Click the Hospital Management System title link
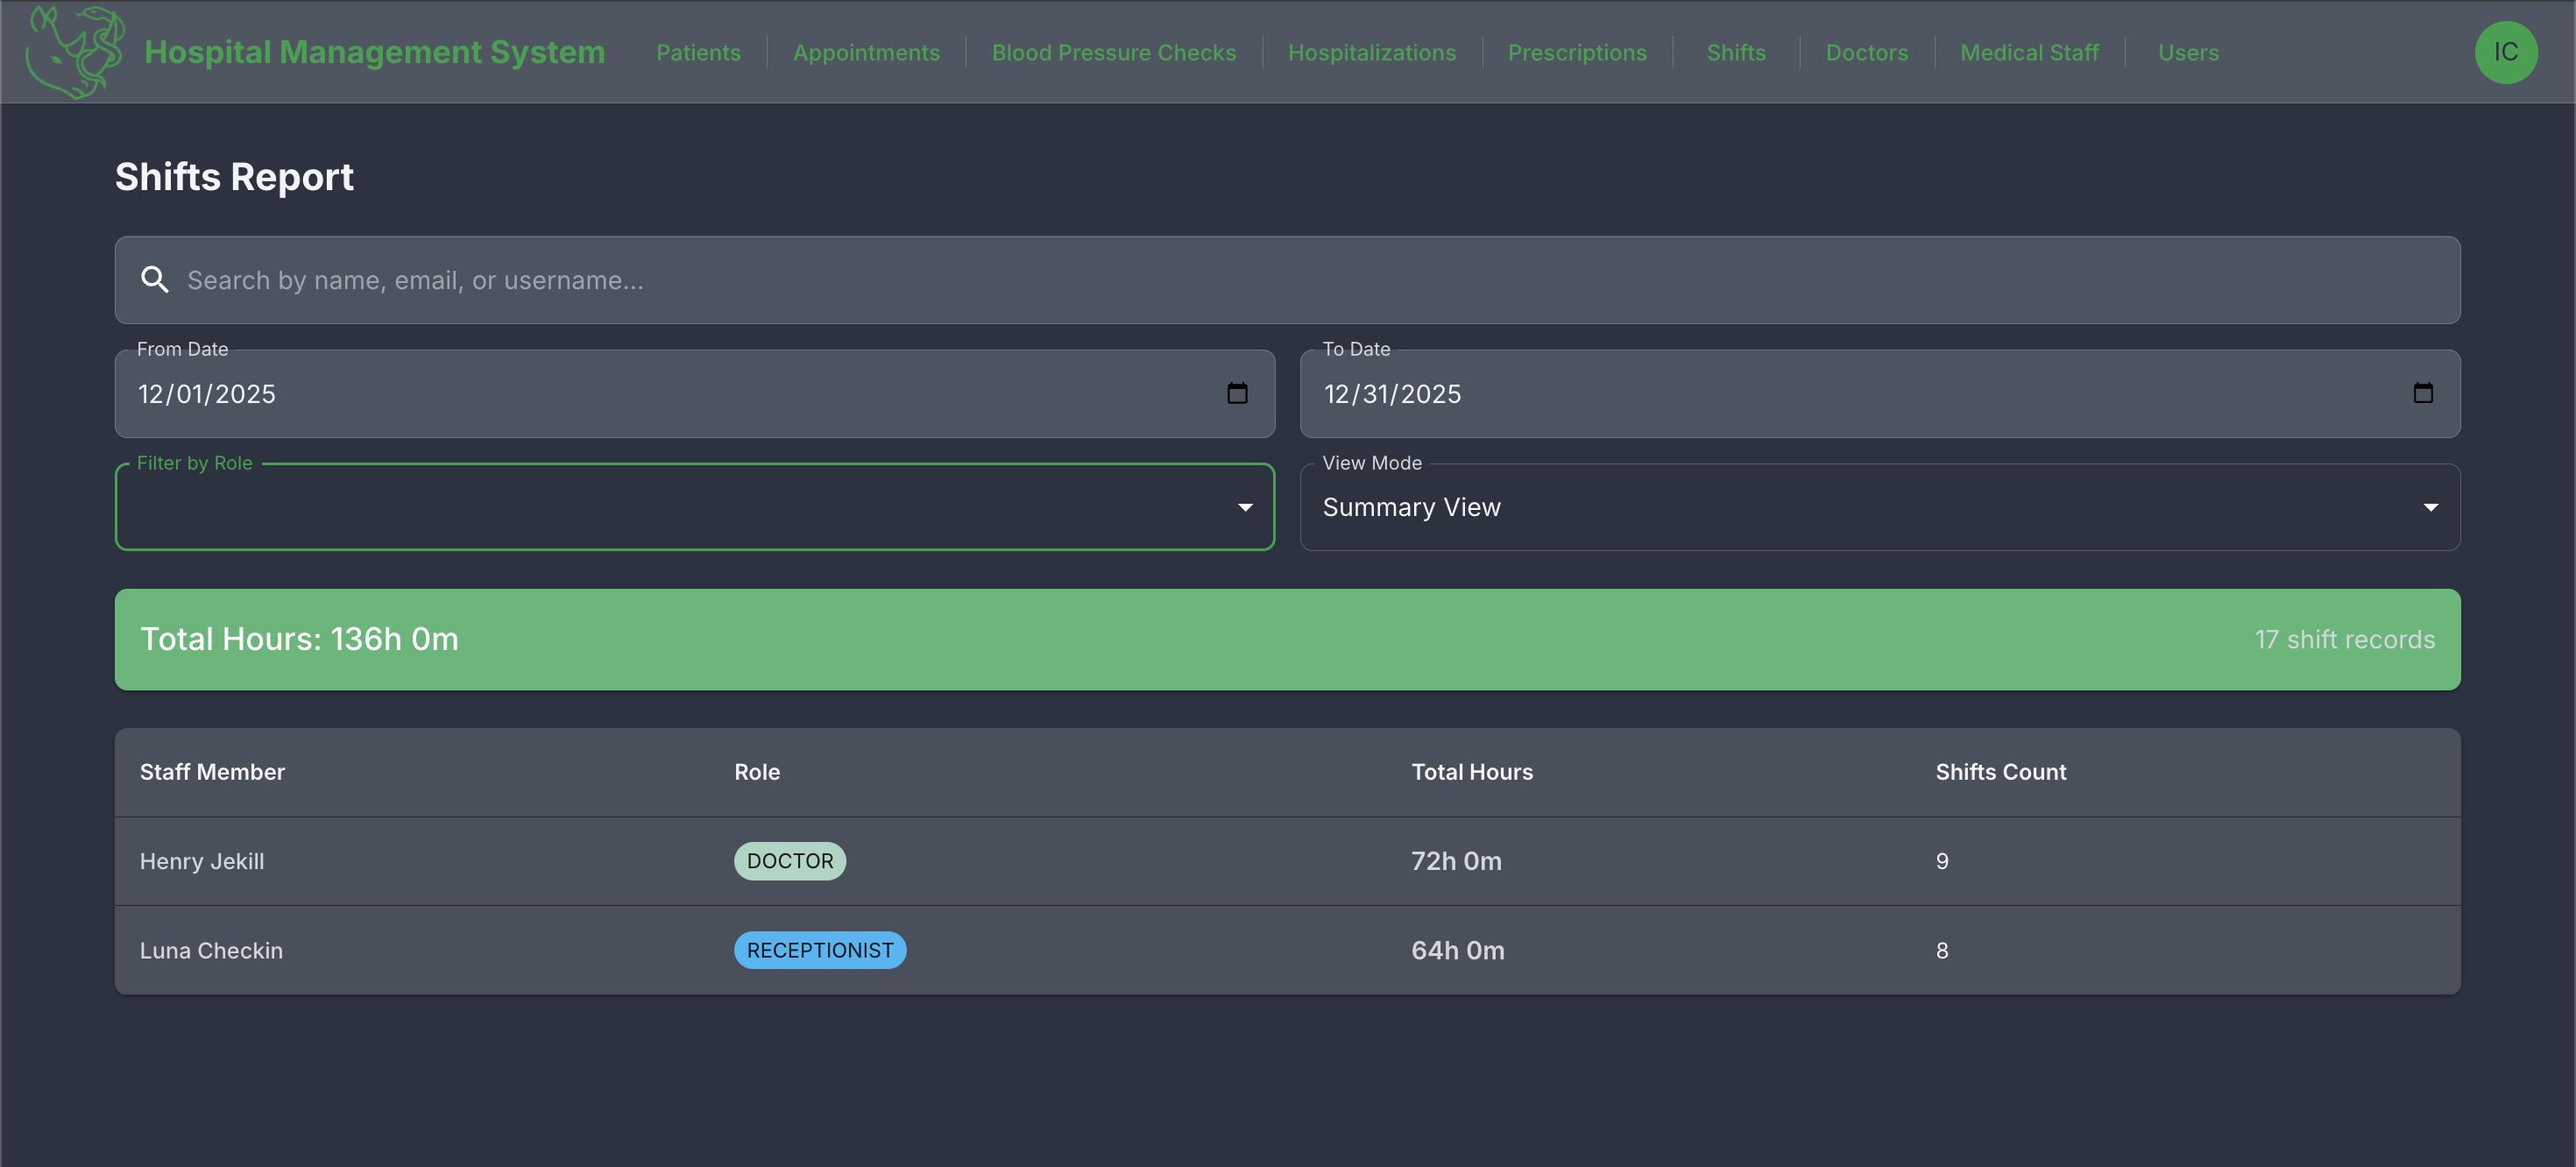Image resolution: width=2576 pixels, height=1167 pixels. coord(374,52)
